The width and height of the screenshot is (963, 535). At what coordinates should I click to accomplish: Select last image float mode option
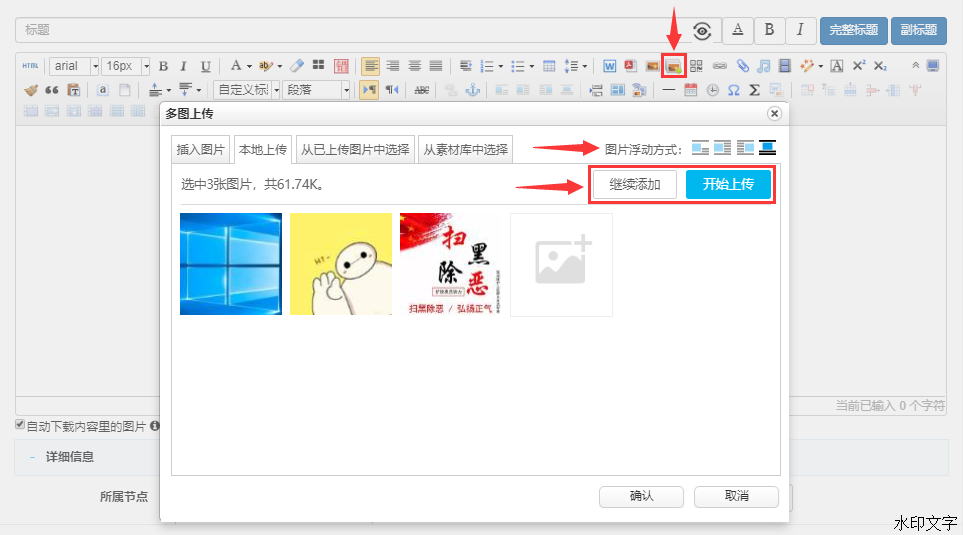pos(768,147)
